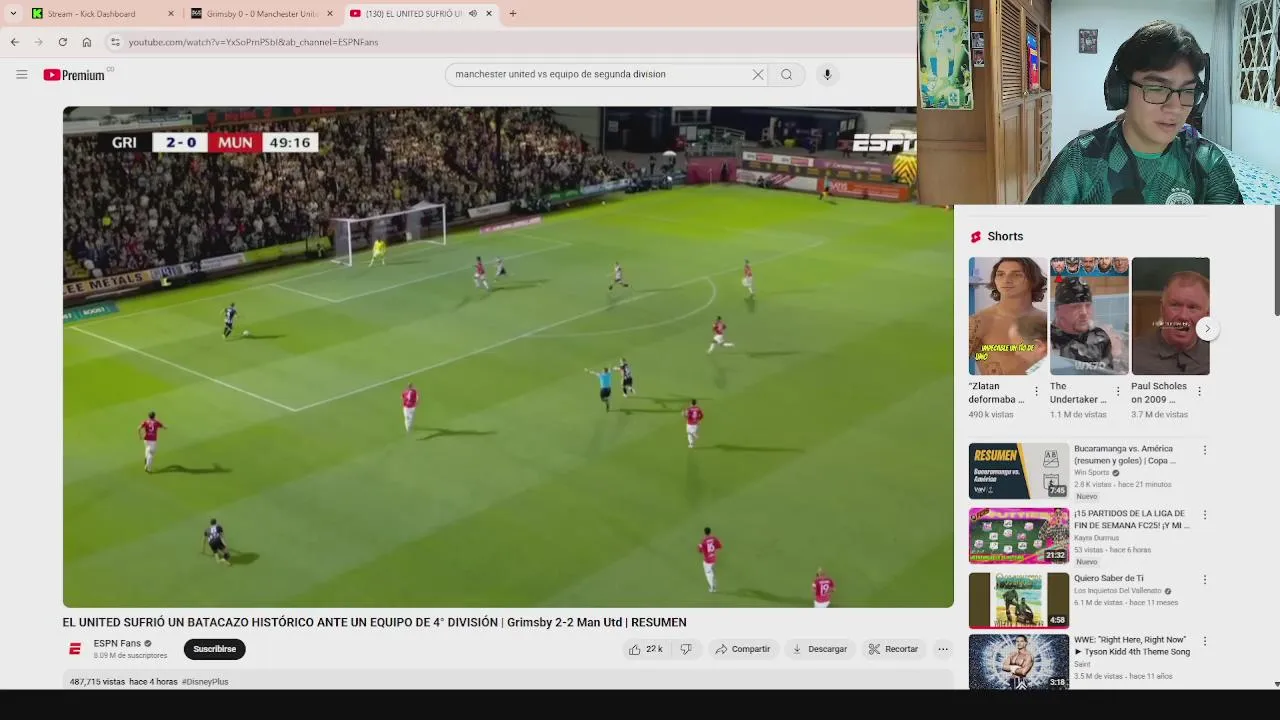Open a new browser tab with plus
This screenshot has width=1280, height=720.
(x=513, y=14)
